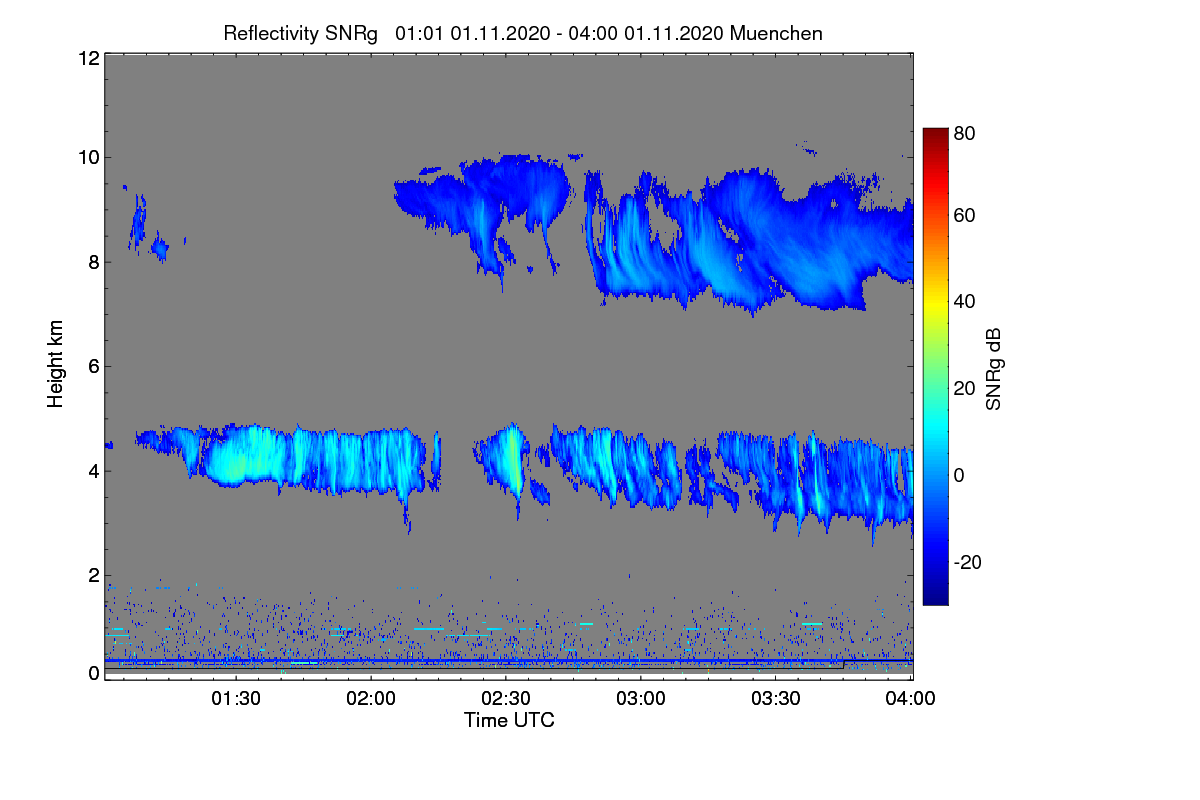This screenshot has width=1200, height=800.
Task: Click the plot title 'Reflectivity SNRg' text
Action: tap(300, 33)
